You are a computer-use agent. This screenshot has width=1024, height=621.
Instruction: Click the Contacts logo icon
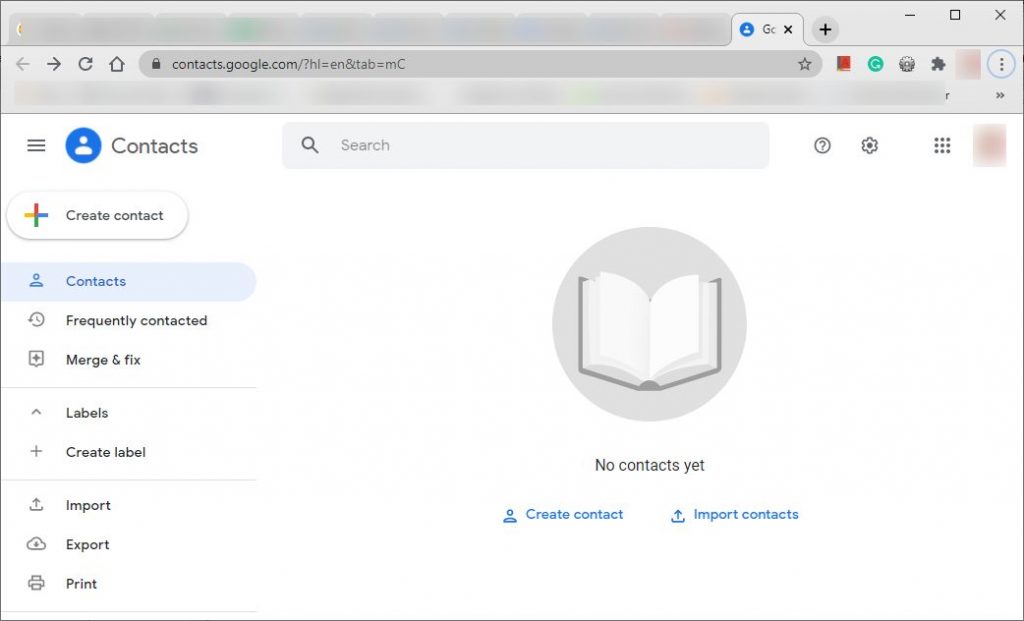pyautogui.click(x=83, y=145)
